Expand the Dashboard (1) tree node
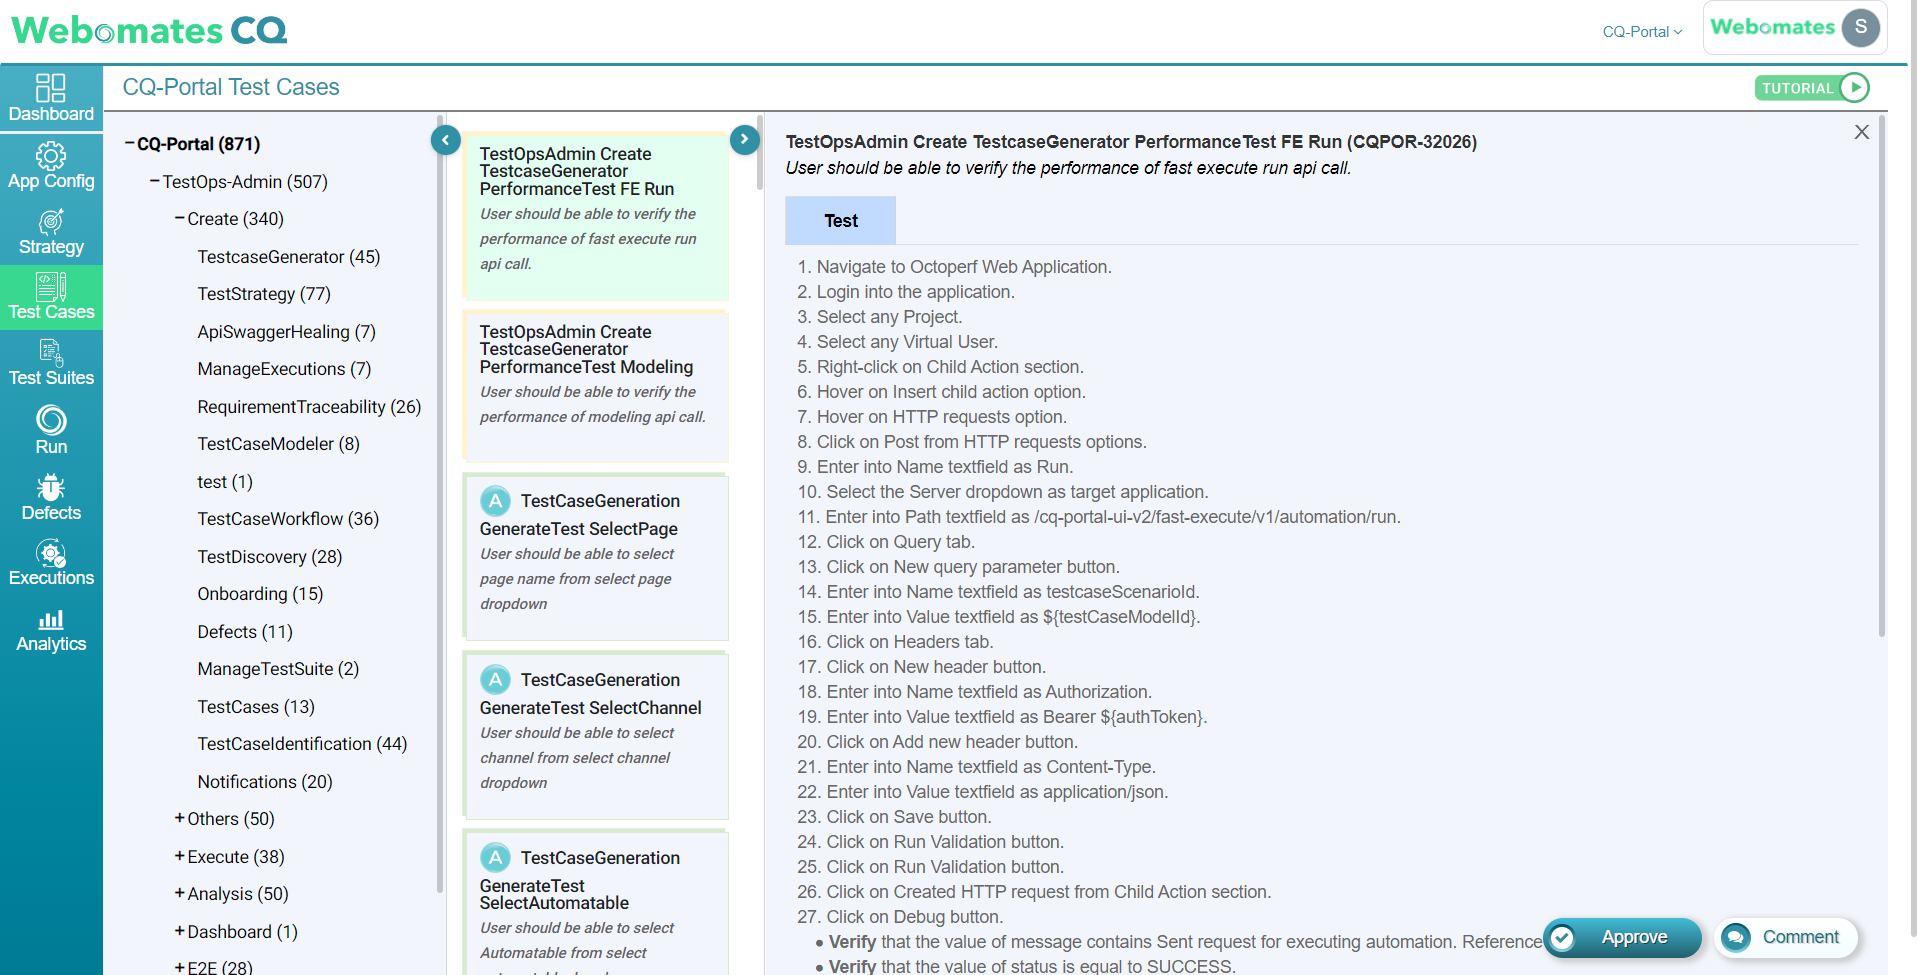The width and height of the screenshot is (1918, 975). point(180,931)
